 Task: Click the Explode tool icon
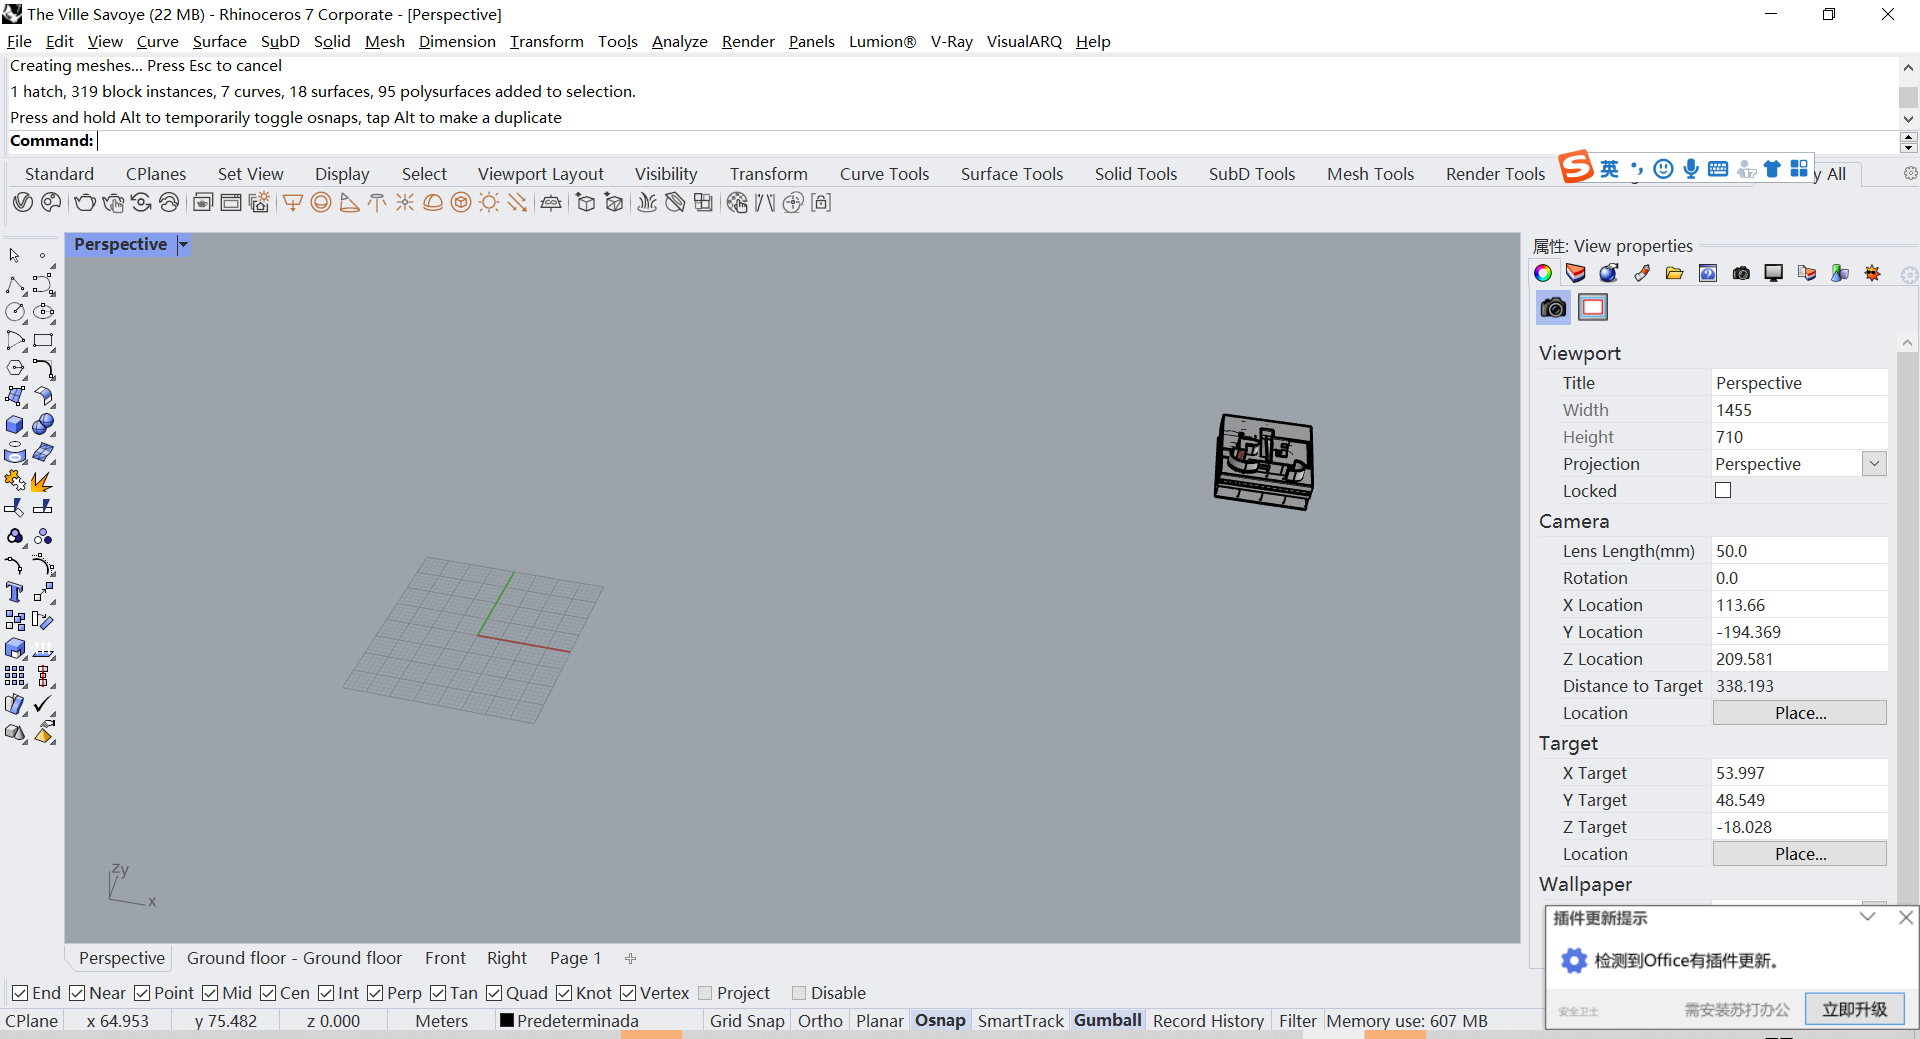coord(43,481)
